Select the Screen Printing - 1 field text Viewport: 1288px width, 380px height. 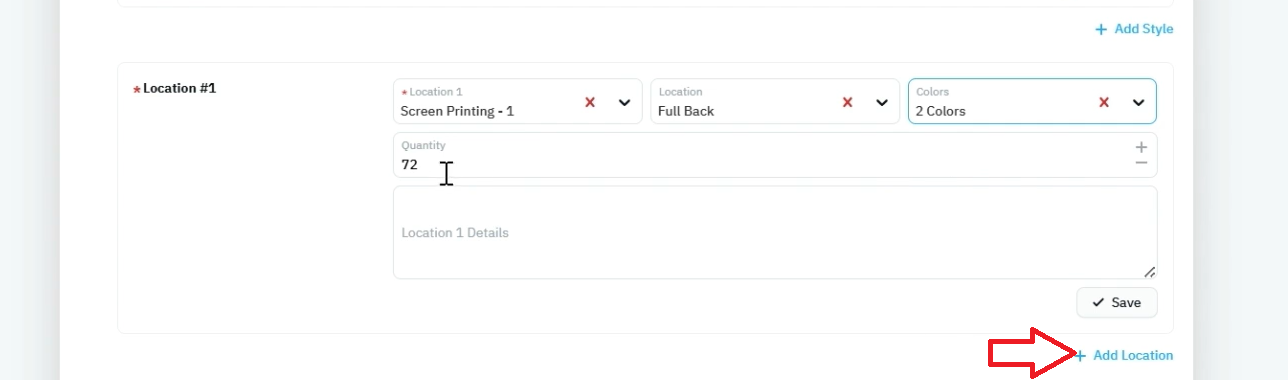click(x=457, y=111)
